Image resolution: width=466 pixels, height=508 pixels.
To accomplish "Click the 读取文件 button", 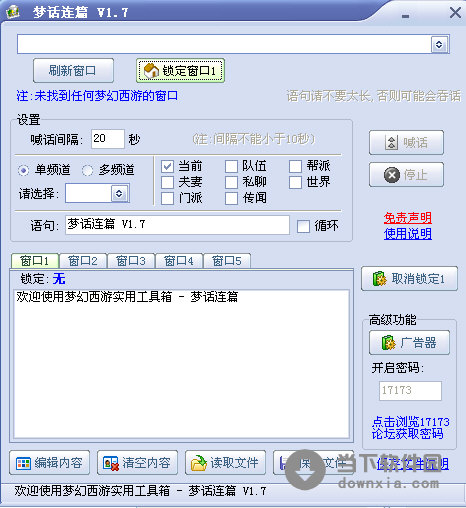I will [x=225, y=463].
